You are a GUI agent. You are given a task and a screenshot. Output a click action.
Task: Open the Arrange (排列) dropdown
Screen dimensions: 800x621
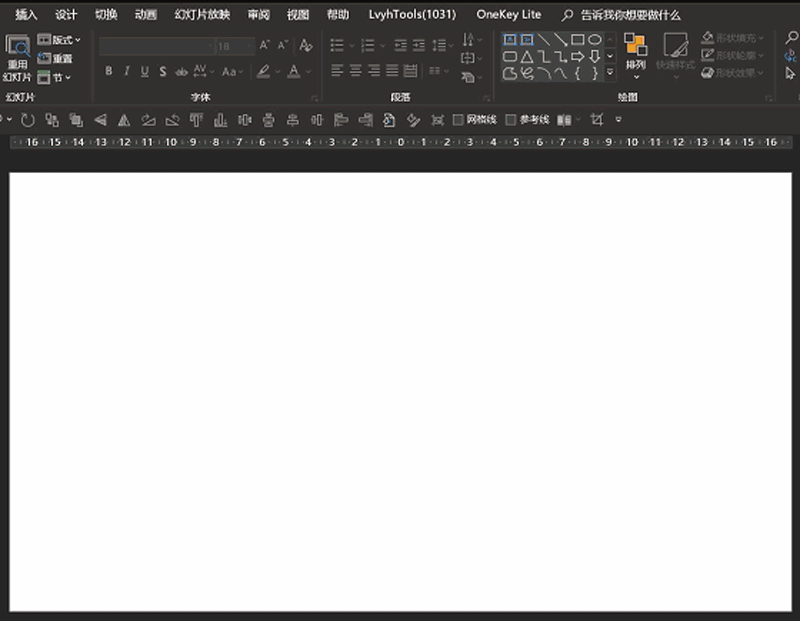coord(636,56)
